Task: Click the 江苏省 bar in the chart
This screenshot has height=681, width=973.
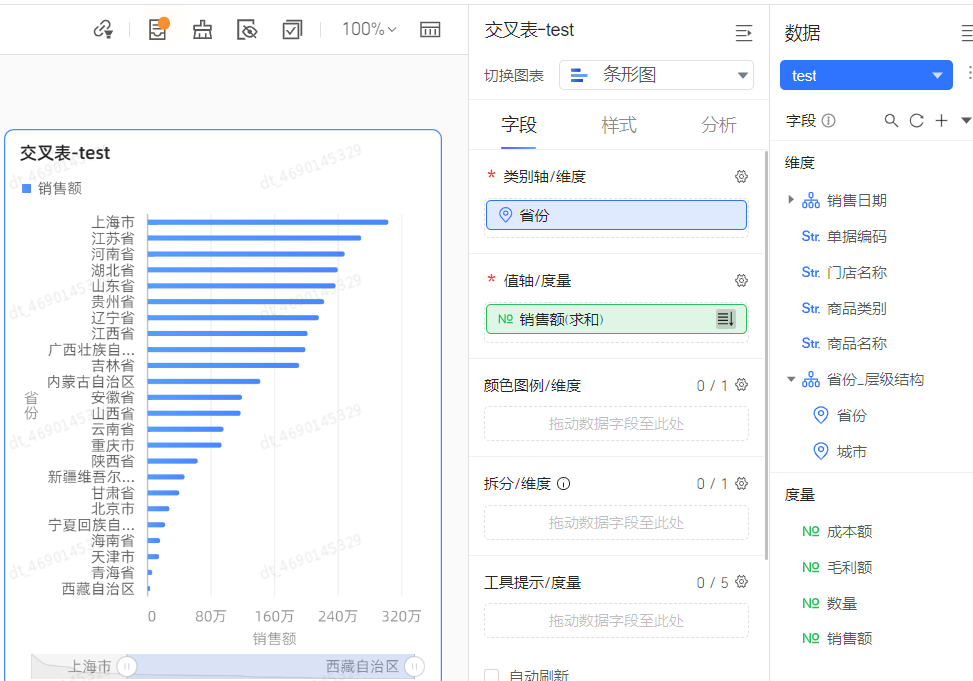Action: (x=254, y=238)
